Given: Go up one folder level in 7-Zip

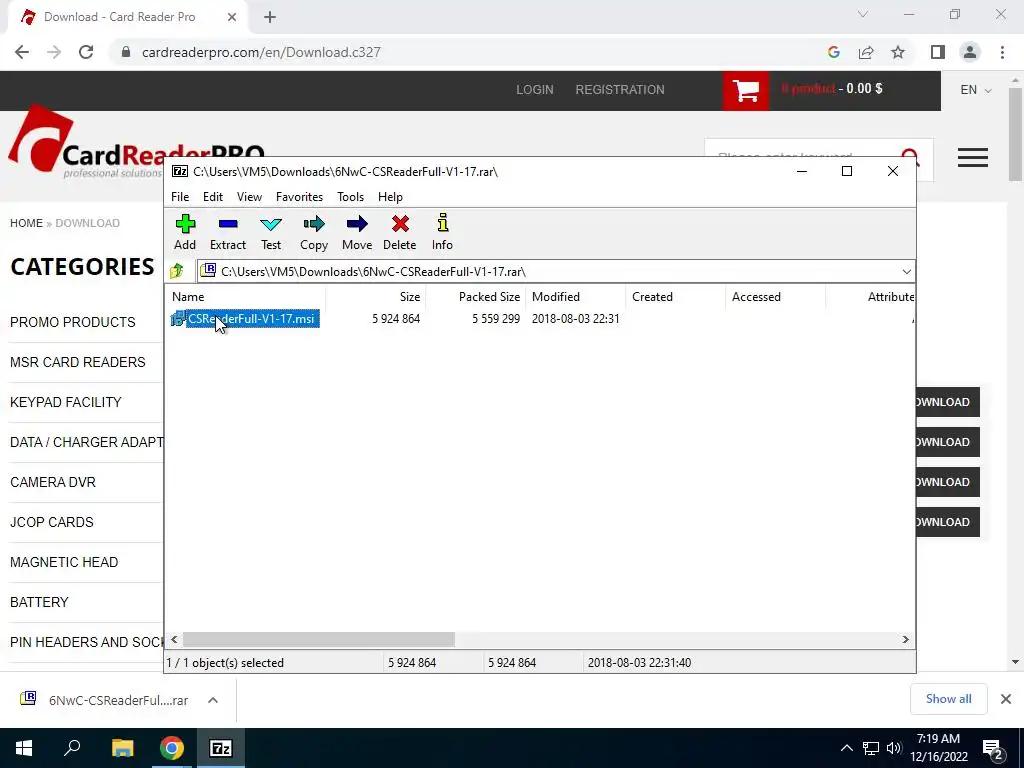Looking at the screenshot, I should tap(177, 271).
